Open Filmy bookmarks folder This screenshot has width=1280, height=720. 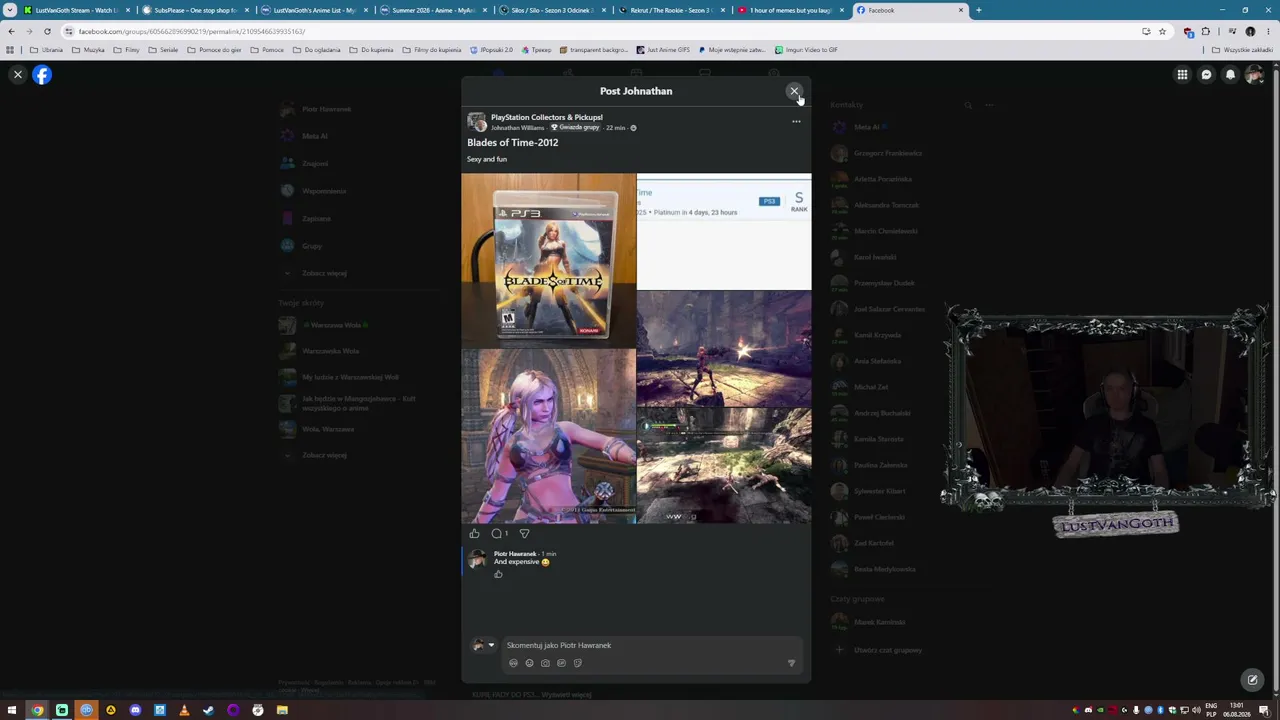point(127,50)
